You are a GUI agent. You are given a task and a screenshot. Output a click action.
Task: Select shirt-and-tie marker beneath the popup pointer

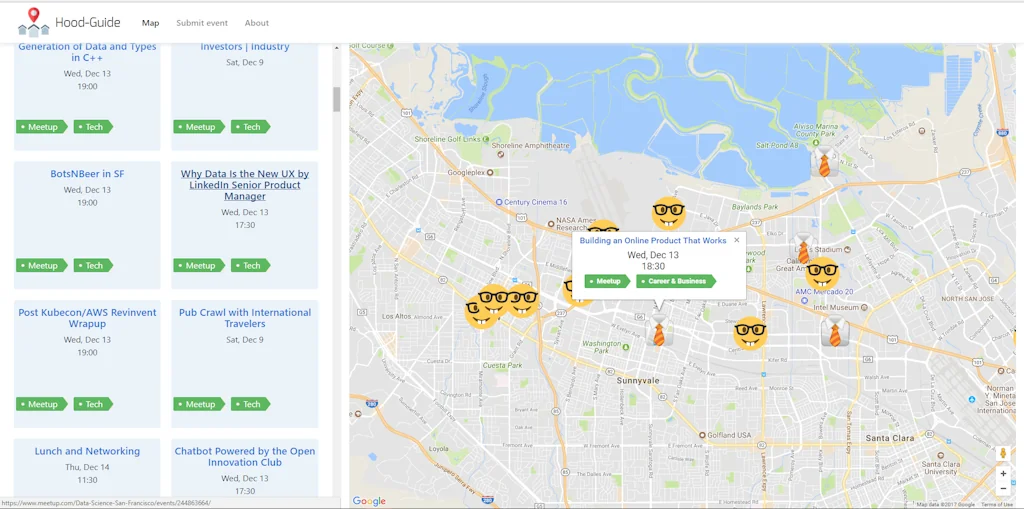pos(659,329)
